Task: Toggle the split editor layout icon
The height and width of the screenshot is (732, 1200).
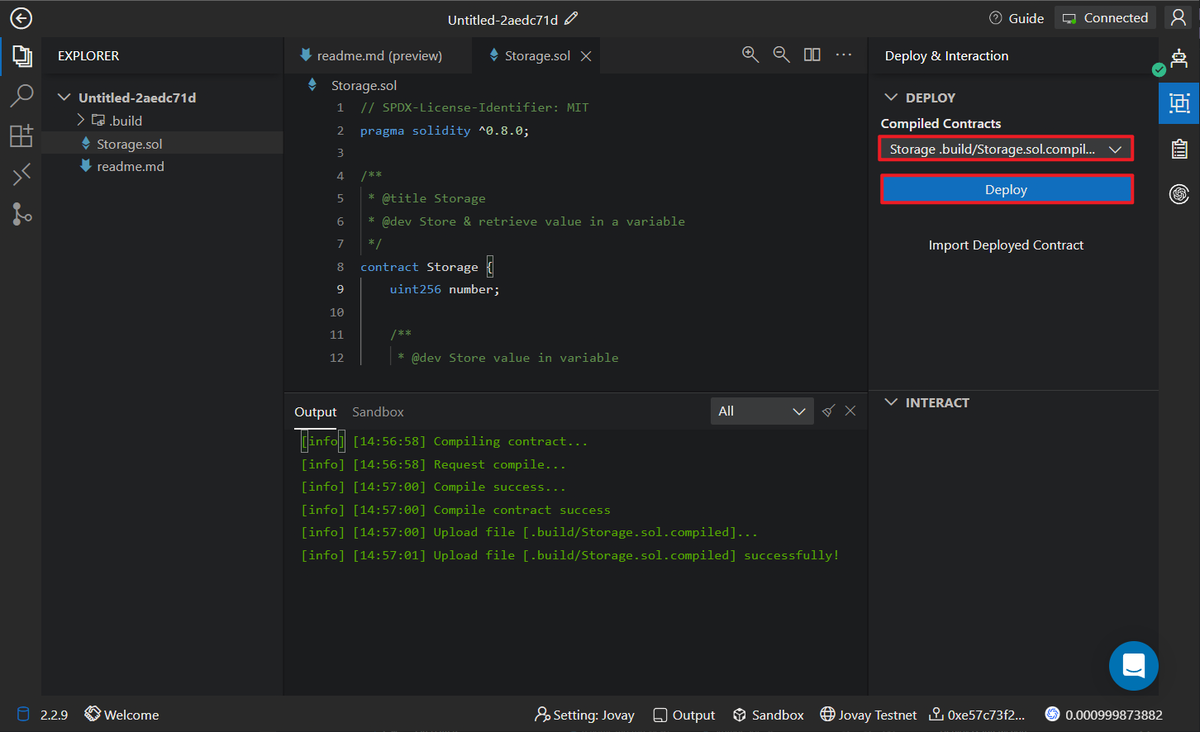Action: click(x=812, y=55)
